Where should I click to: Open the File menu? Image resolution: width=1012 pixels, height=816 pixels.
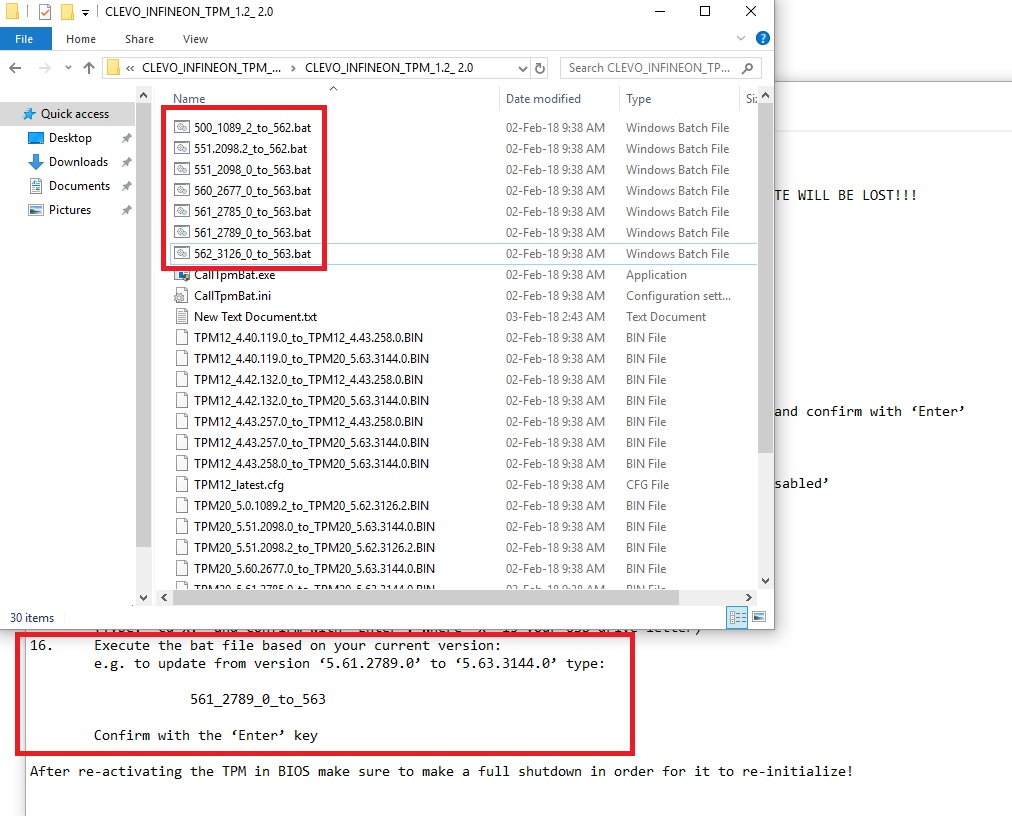pyautogui.click(x=25, y=39)
